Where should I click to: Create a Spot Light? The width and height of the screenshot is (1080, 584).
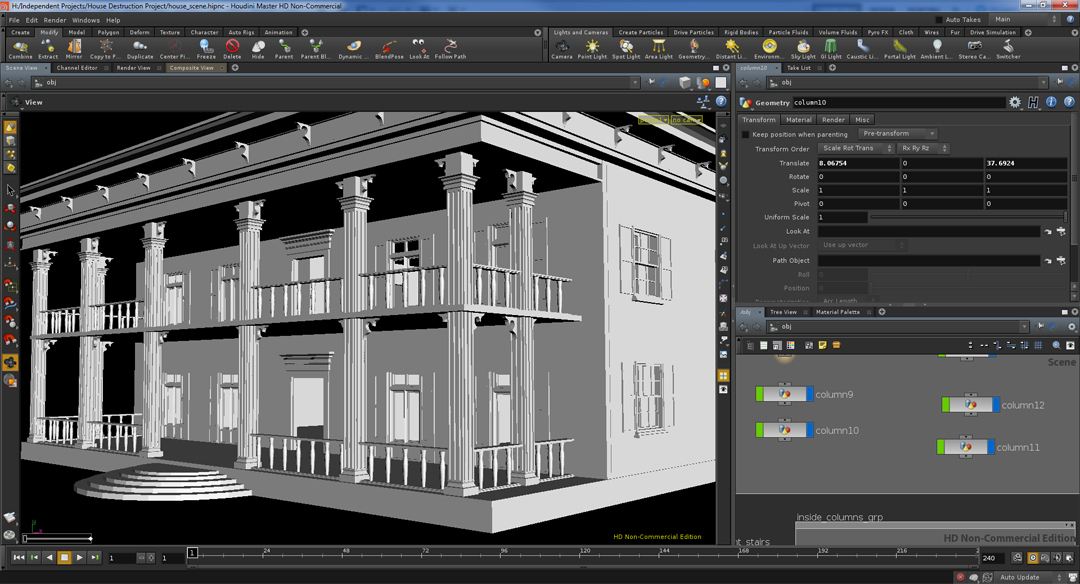point(625,49)
